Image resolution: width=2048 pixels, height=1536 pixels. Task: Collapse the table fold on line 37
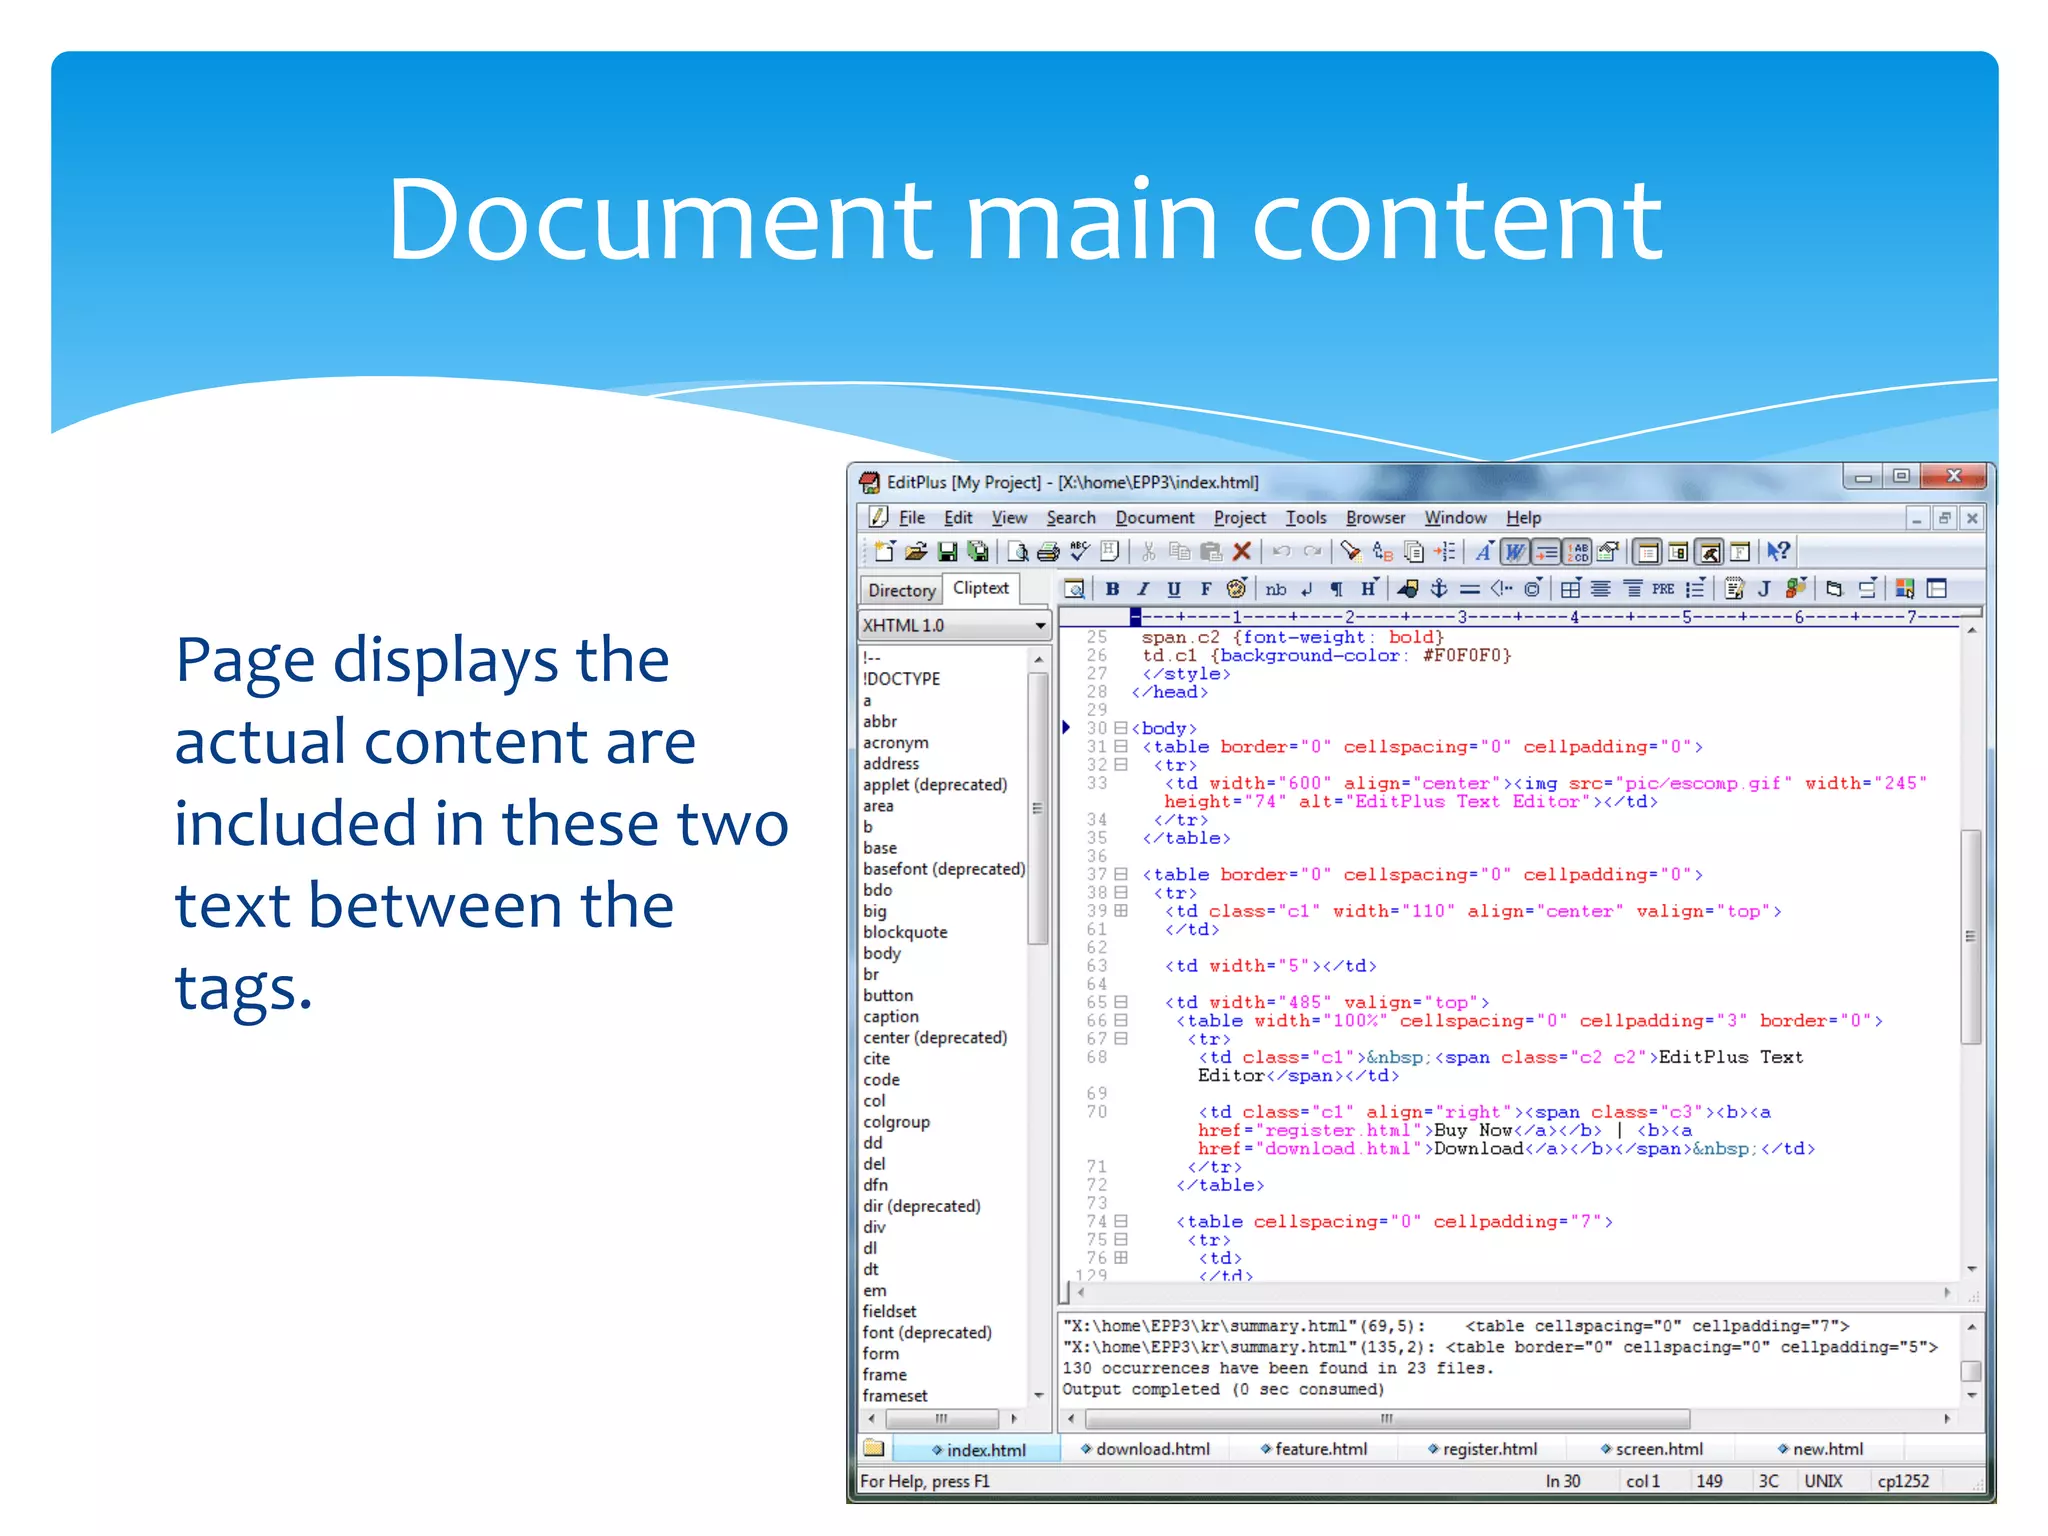[1121, 874]
